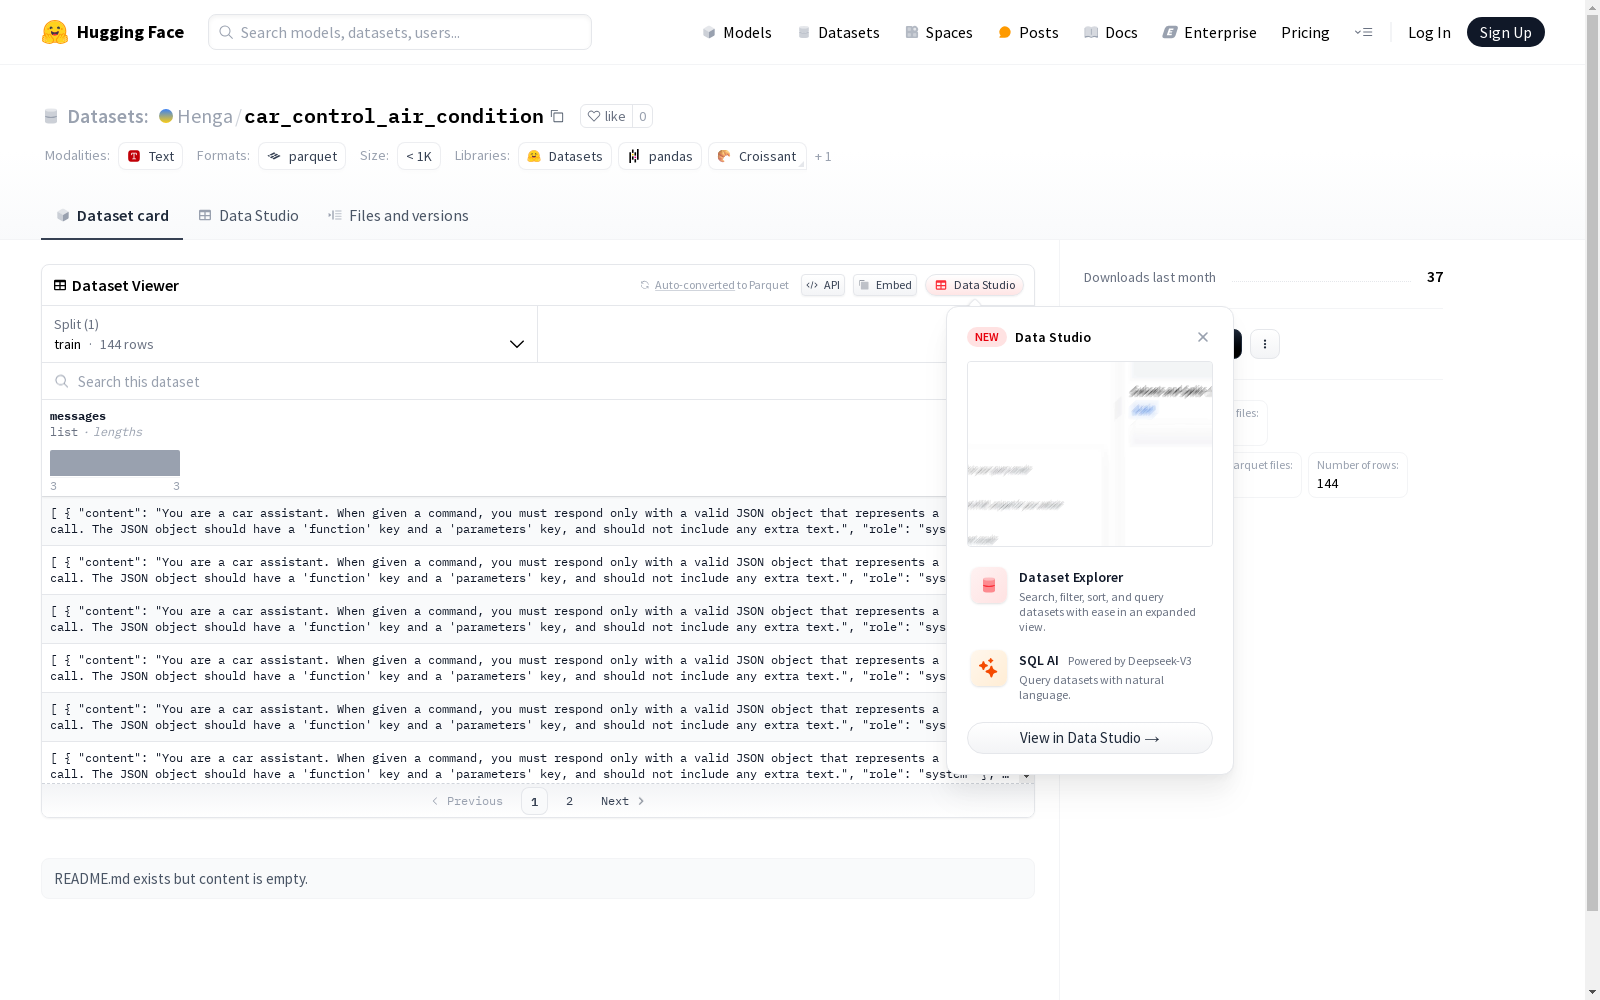1600x1000 pixels.
Task: Switch to the Files and versions tab
Action: [398, 216]
